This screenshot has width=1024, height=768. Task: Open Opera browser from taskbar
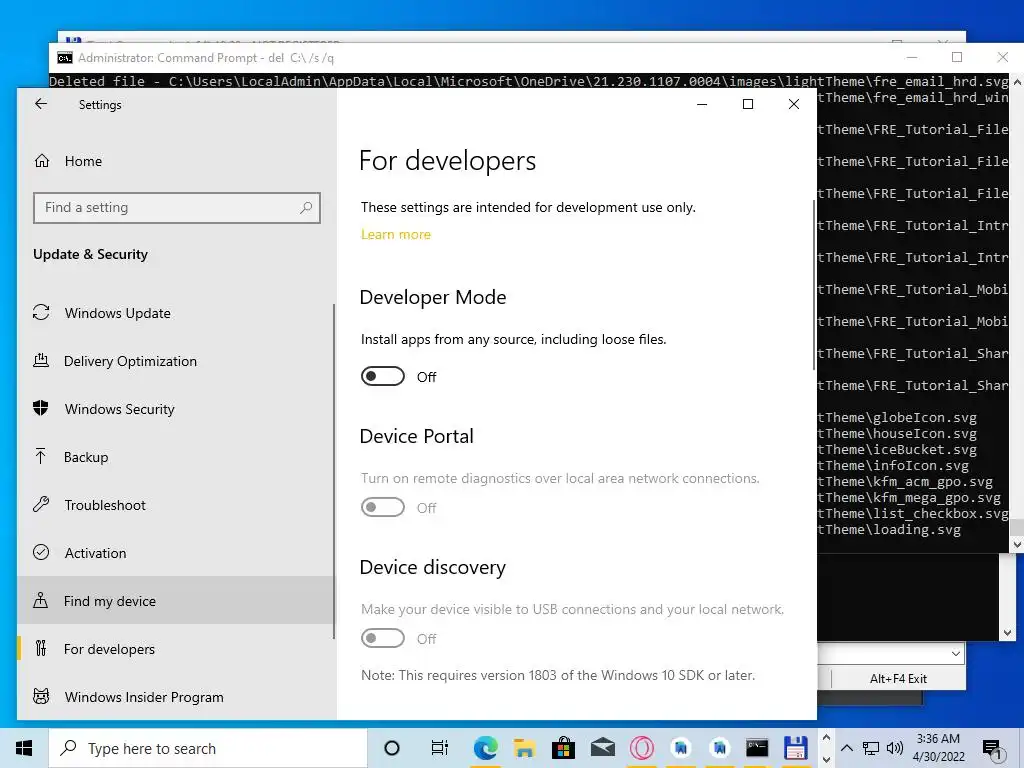point(641,748)
